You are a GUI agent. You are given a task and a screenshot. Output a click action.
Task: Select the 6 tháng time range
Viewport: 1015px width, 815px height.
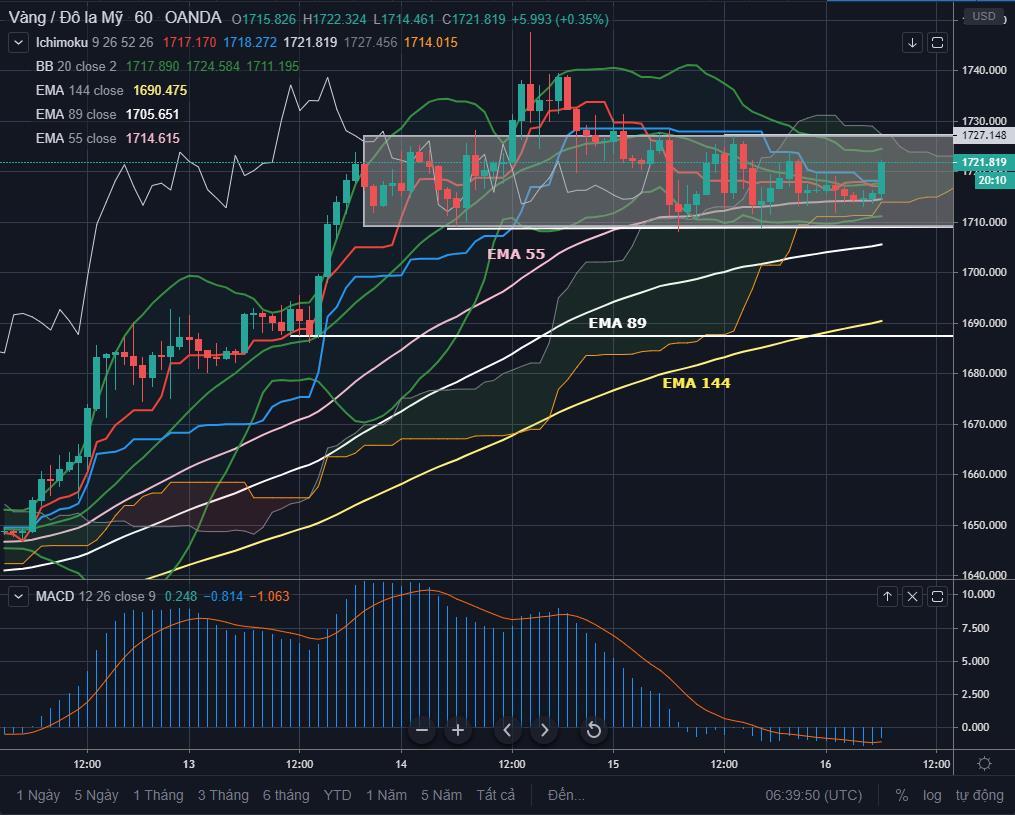click(x=286, y=795)
